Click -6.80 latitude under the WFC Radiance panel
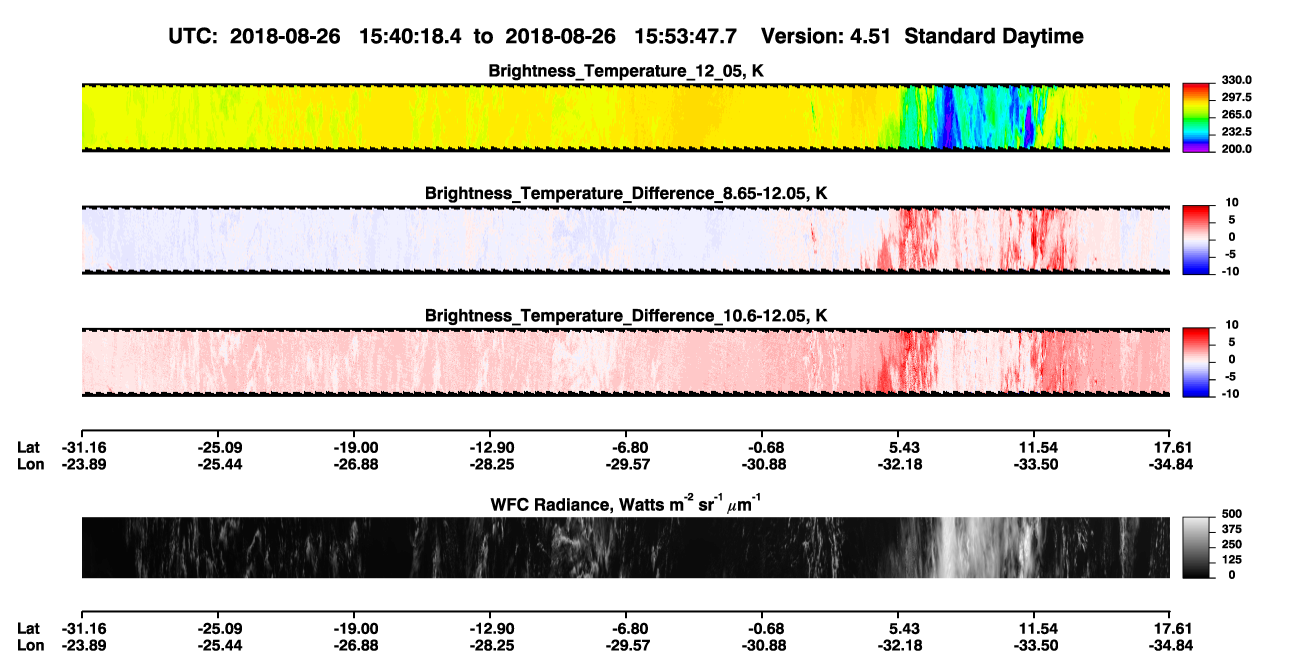 pyautogui.click(x=626, y=628)
